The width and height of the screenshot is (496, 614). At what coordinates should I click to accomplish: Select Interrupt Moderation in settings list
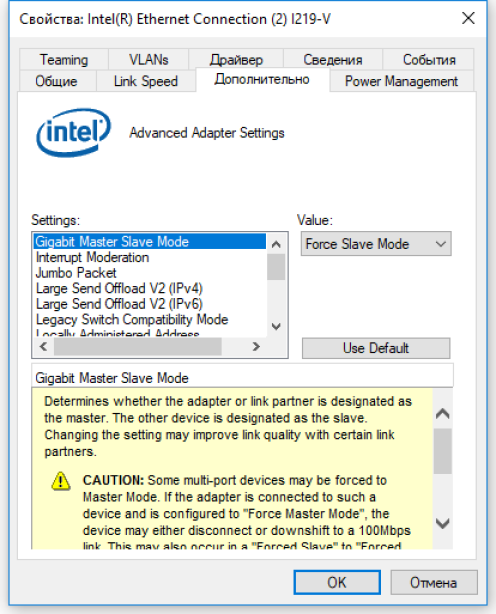point(150,257)
